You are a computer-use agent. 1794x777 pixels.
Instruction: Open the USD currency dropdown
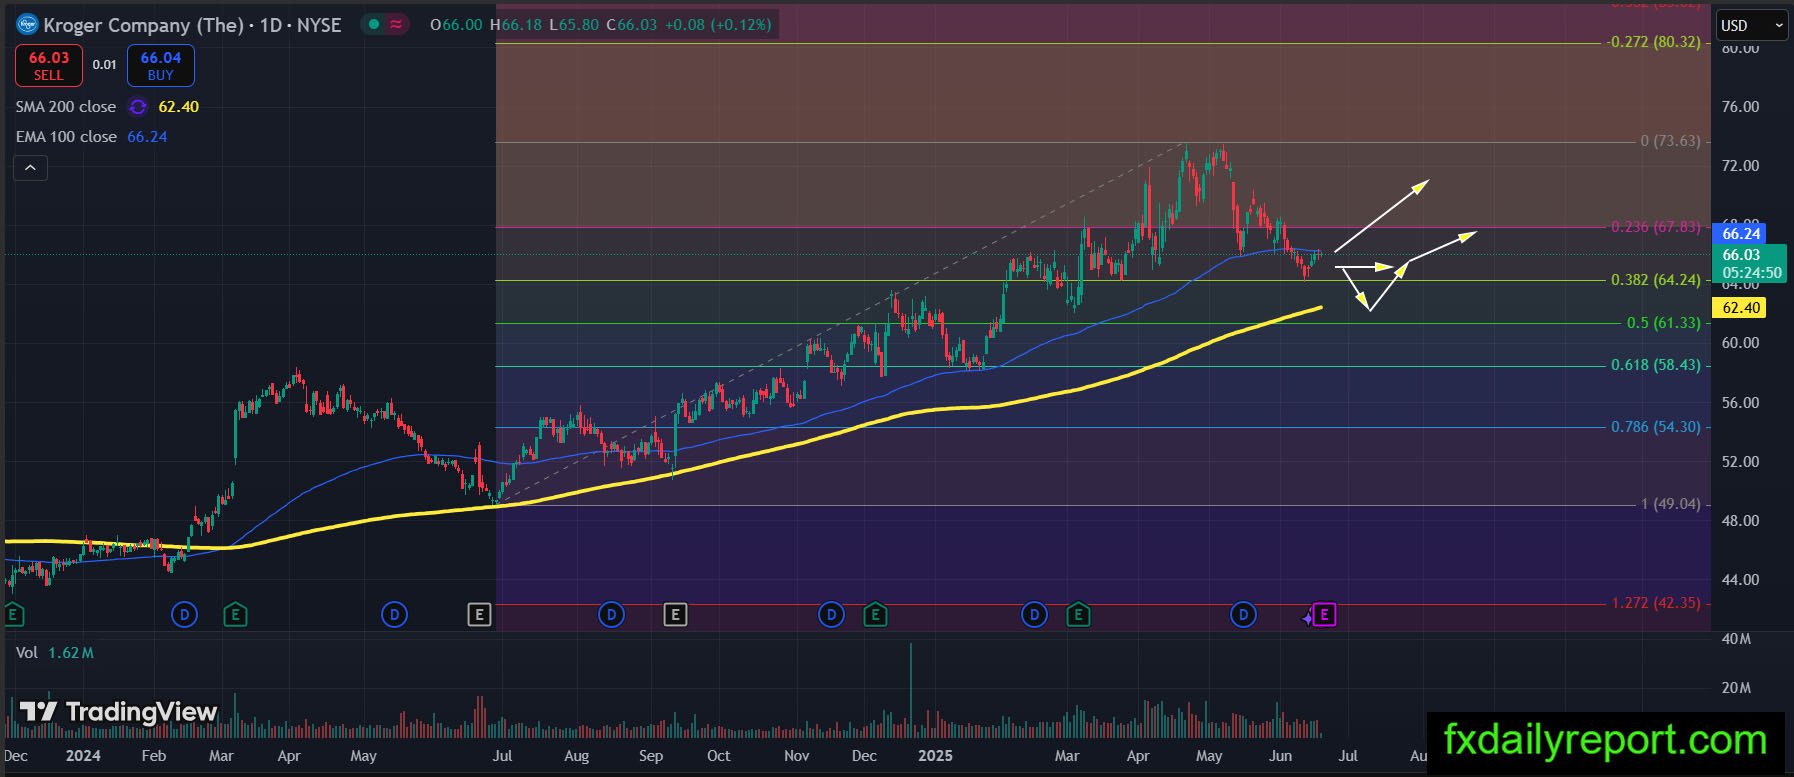coord(1752,25)
